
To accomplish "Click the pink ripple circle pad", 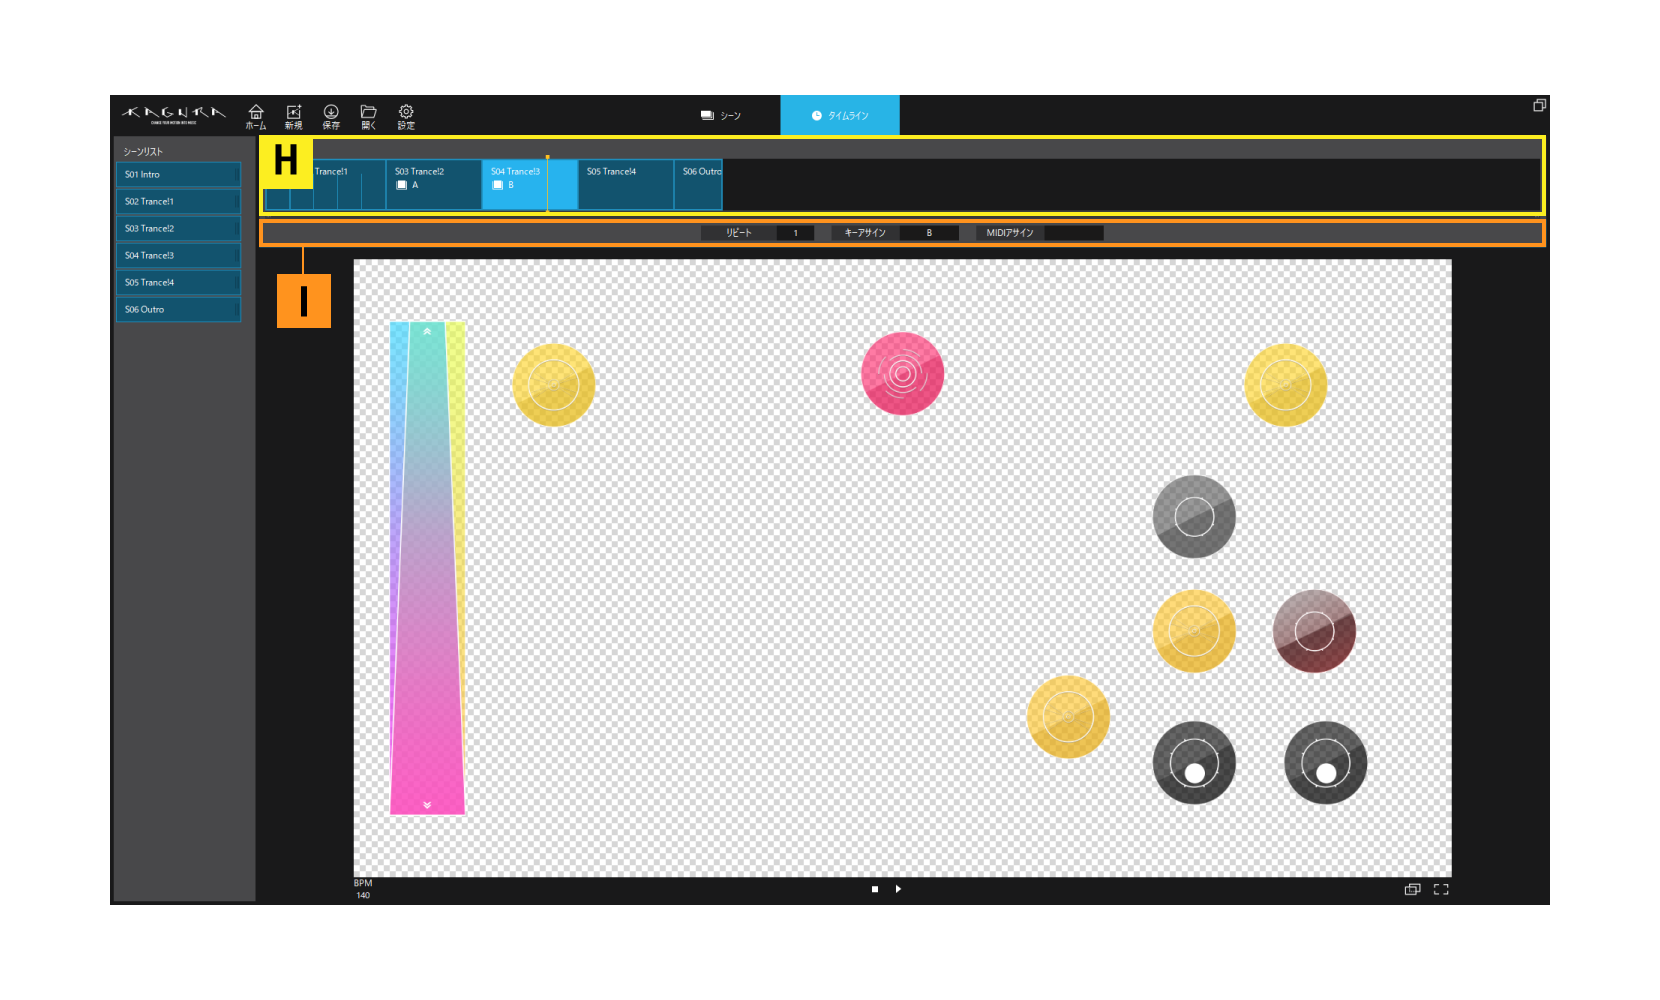I will tap(902, 374).
